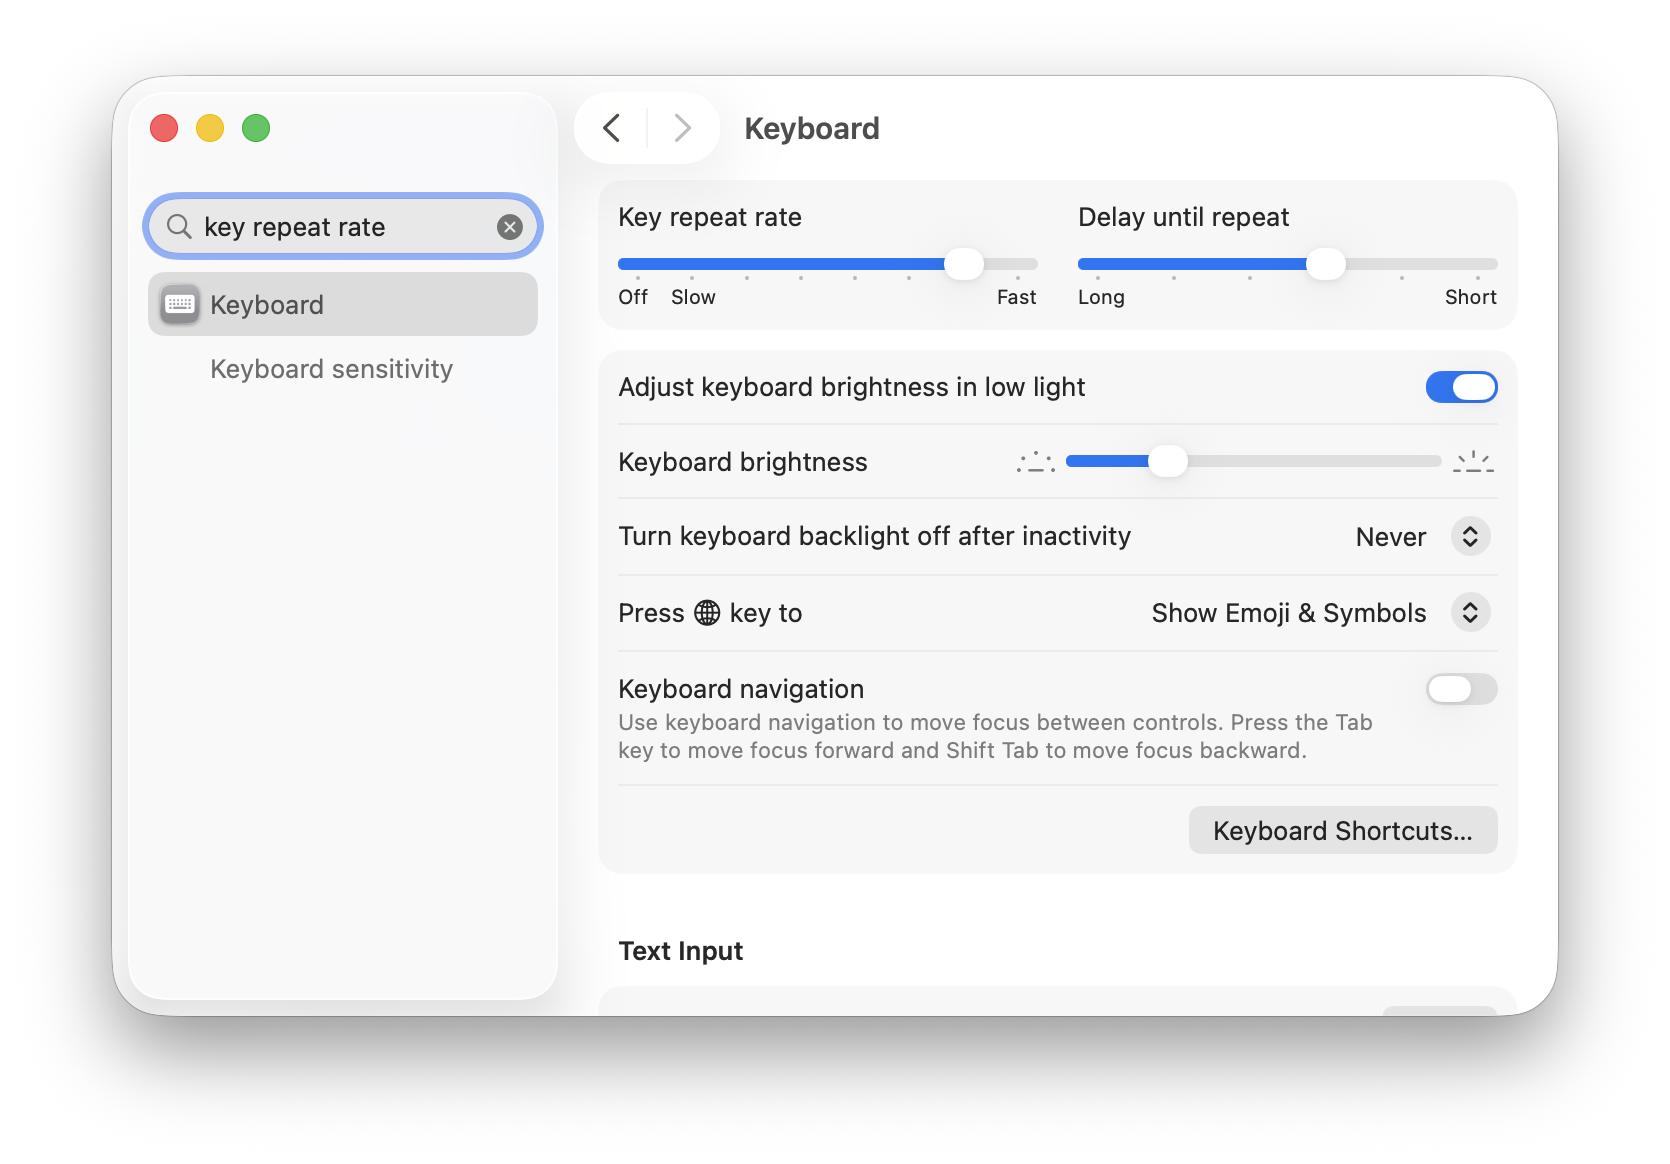The width and height of the screenshot is (1670, 1164).
Task: Go back with the left chevron
Action: 612,128
